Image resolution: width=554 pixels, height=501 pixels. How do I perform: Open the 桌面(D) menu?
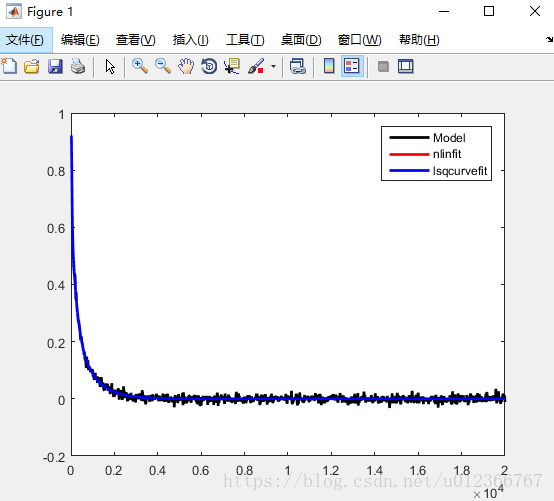tap(301, 40)
